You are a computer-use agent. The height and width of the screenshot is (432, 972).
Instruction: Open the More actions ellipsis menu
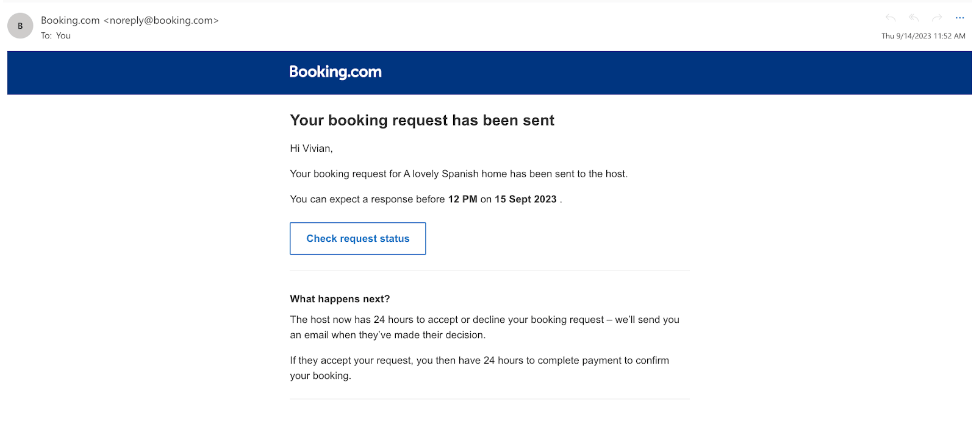point(959,18)
